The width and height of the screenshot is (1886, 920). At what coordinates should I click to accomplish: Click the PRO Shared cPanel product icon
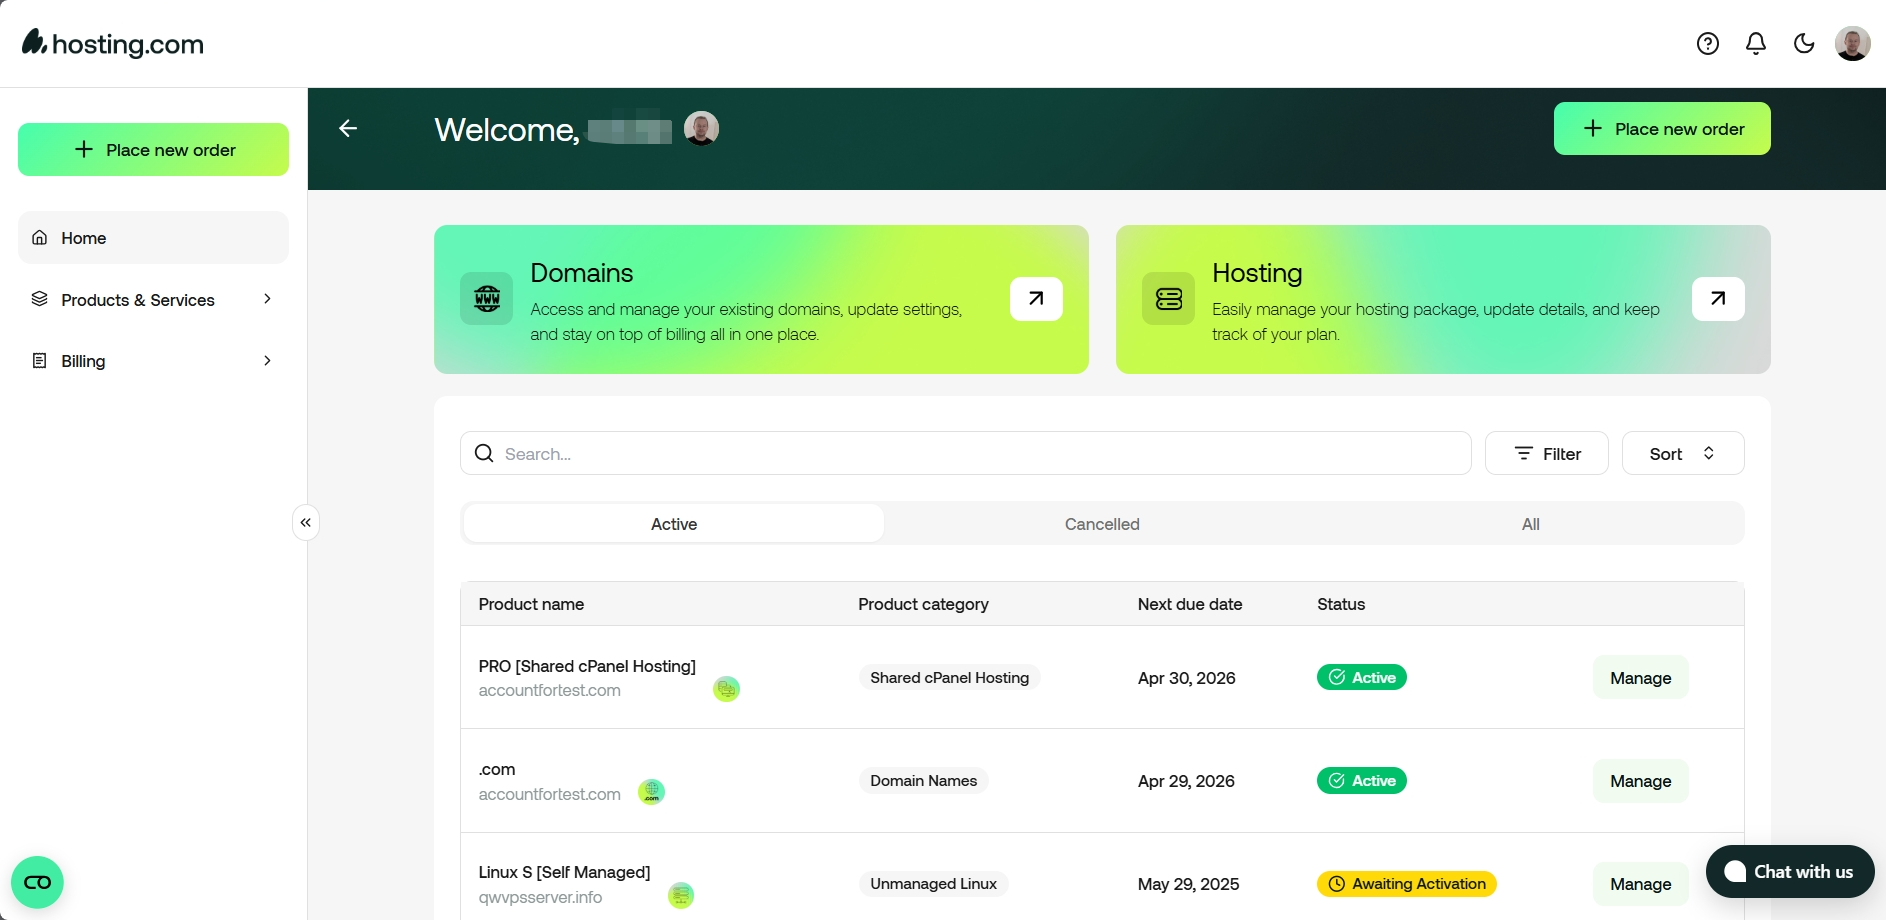726,689
